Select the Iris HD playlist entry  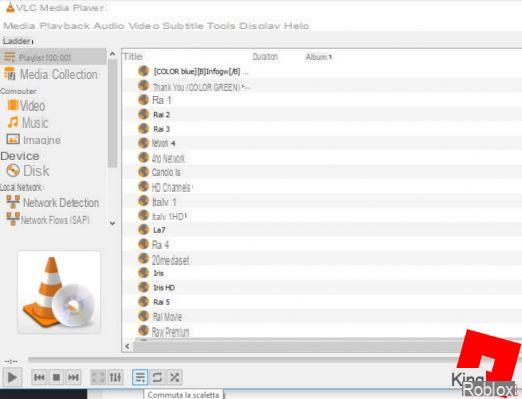pos(164,288)
